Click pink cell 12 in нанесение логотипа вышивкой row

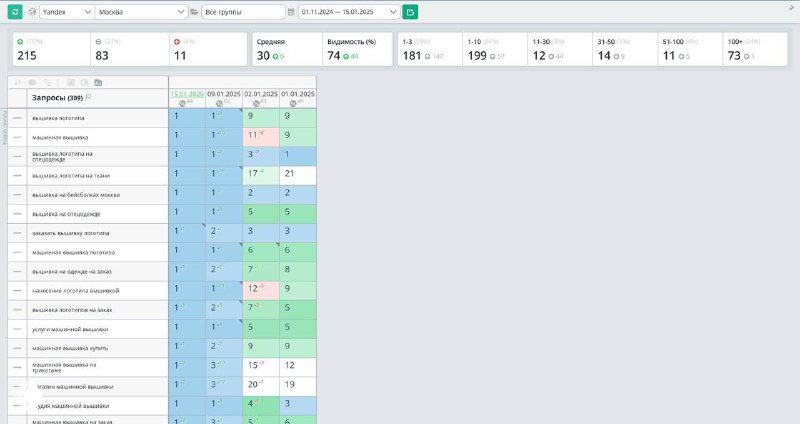[261, 291]
